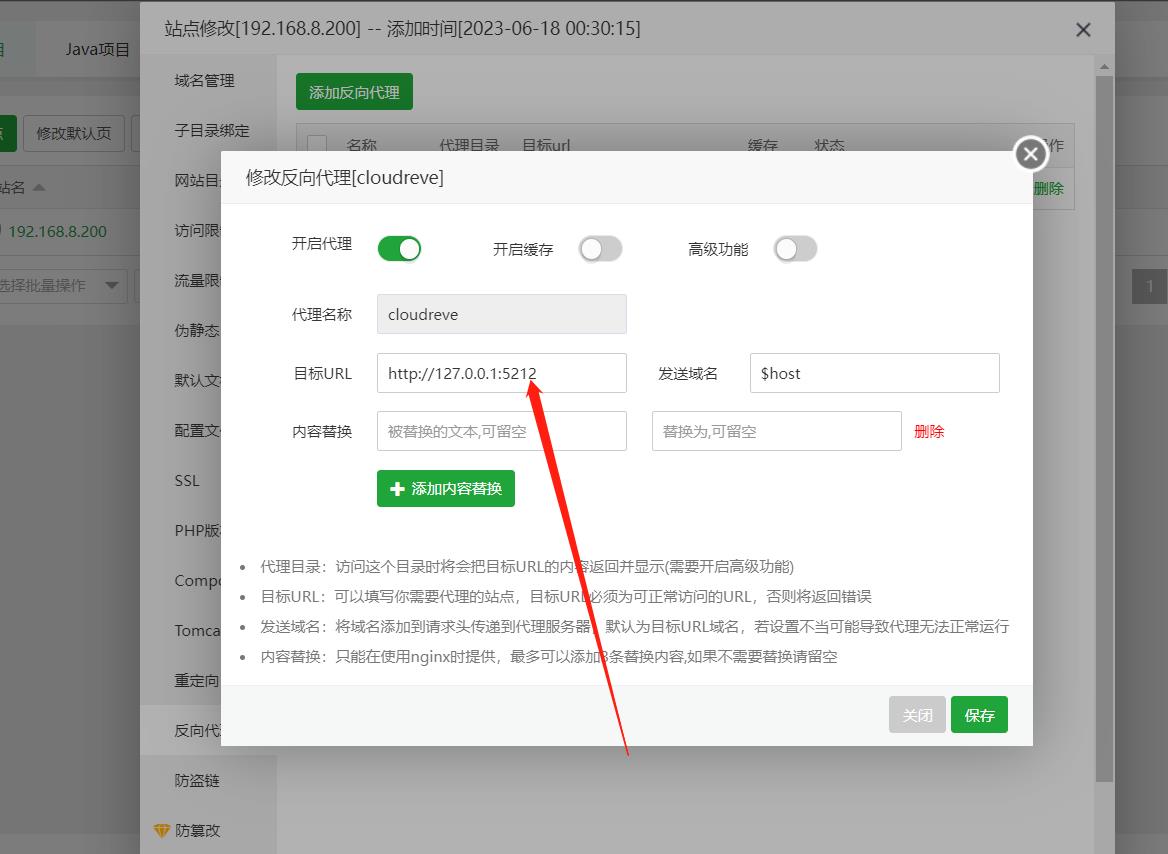Click the sort arrow next to 站名
Image resolution: width=1168 pixels, height=854 pixels.
click(39, 187)
